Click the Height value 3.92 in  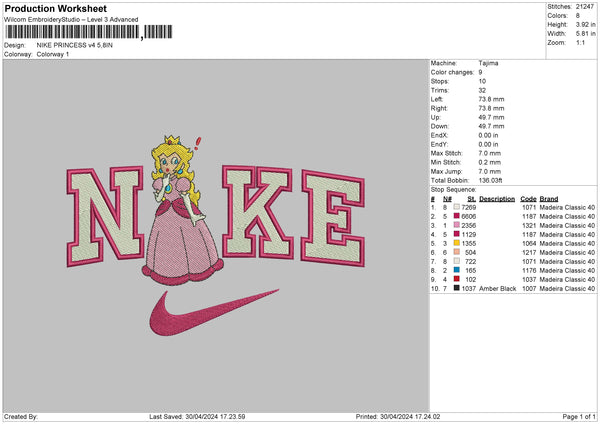point(585,24)
